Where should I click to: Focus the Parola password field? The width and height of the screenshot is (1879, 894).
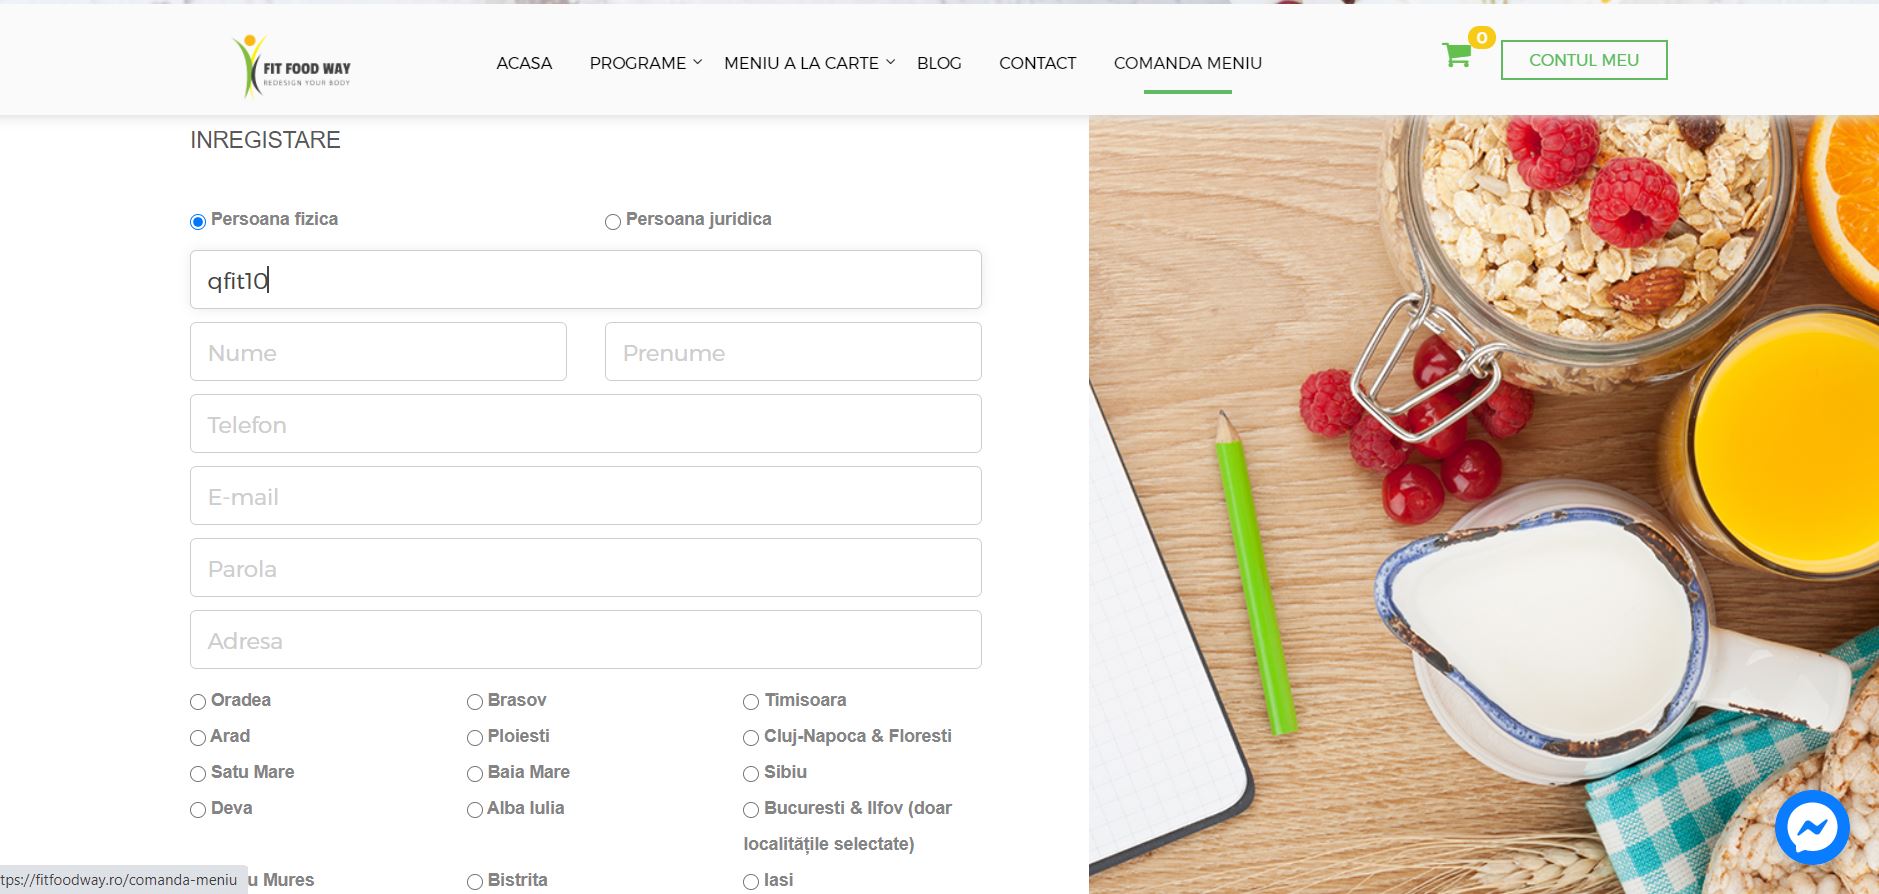coord(586,568)
